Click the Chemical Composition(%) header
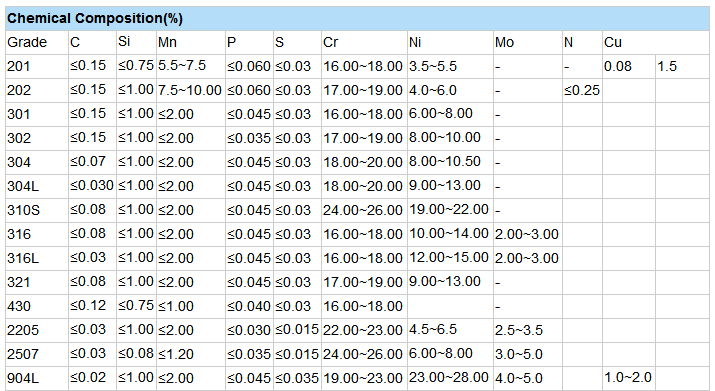 (358, 19)
